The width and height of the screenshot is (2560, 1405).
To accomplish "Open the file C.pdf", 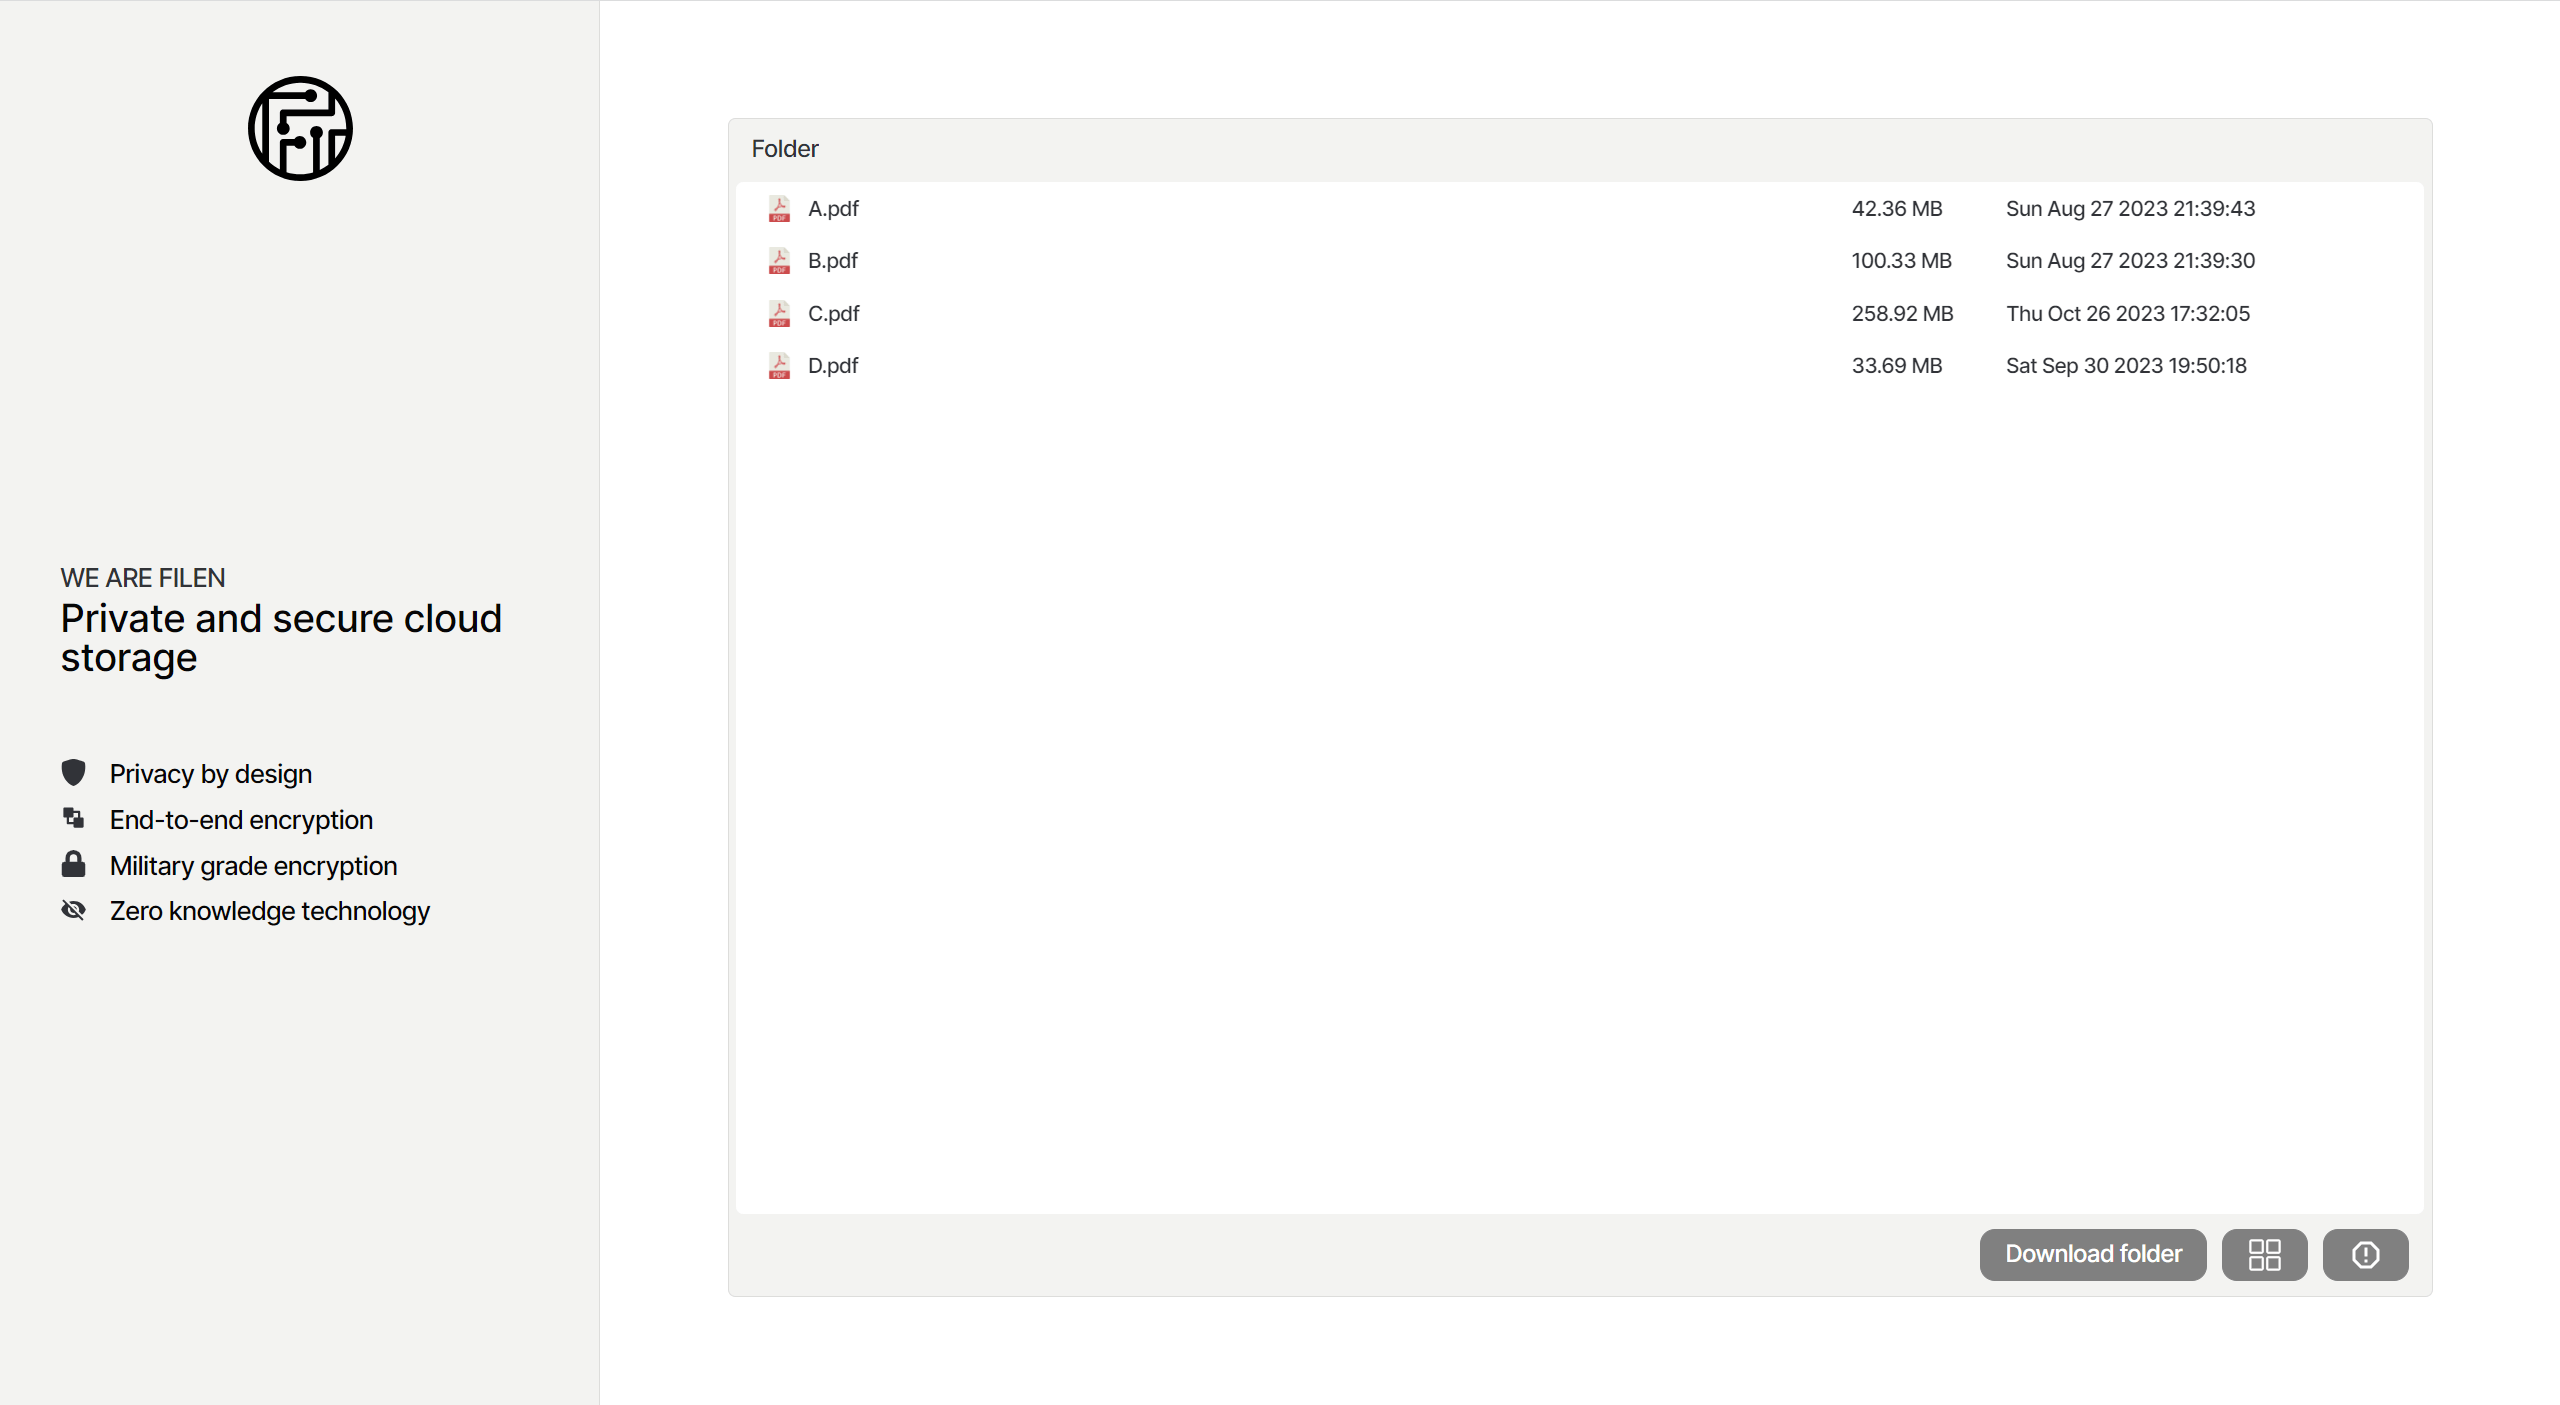I will 833,313.
